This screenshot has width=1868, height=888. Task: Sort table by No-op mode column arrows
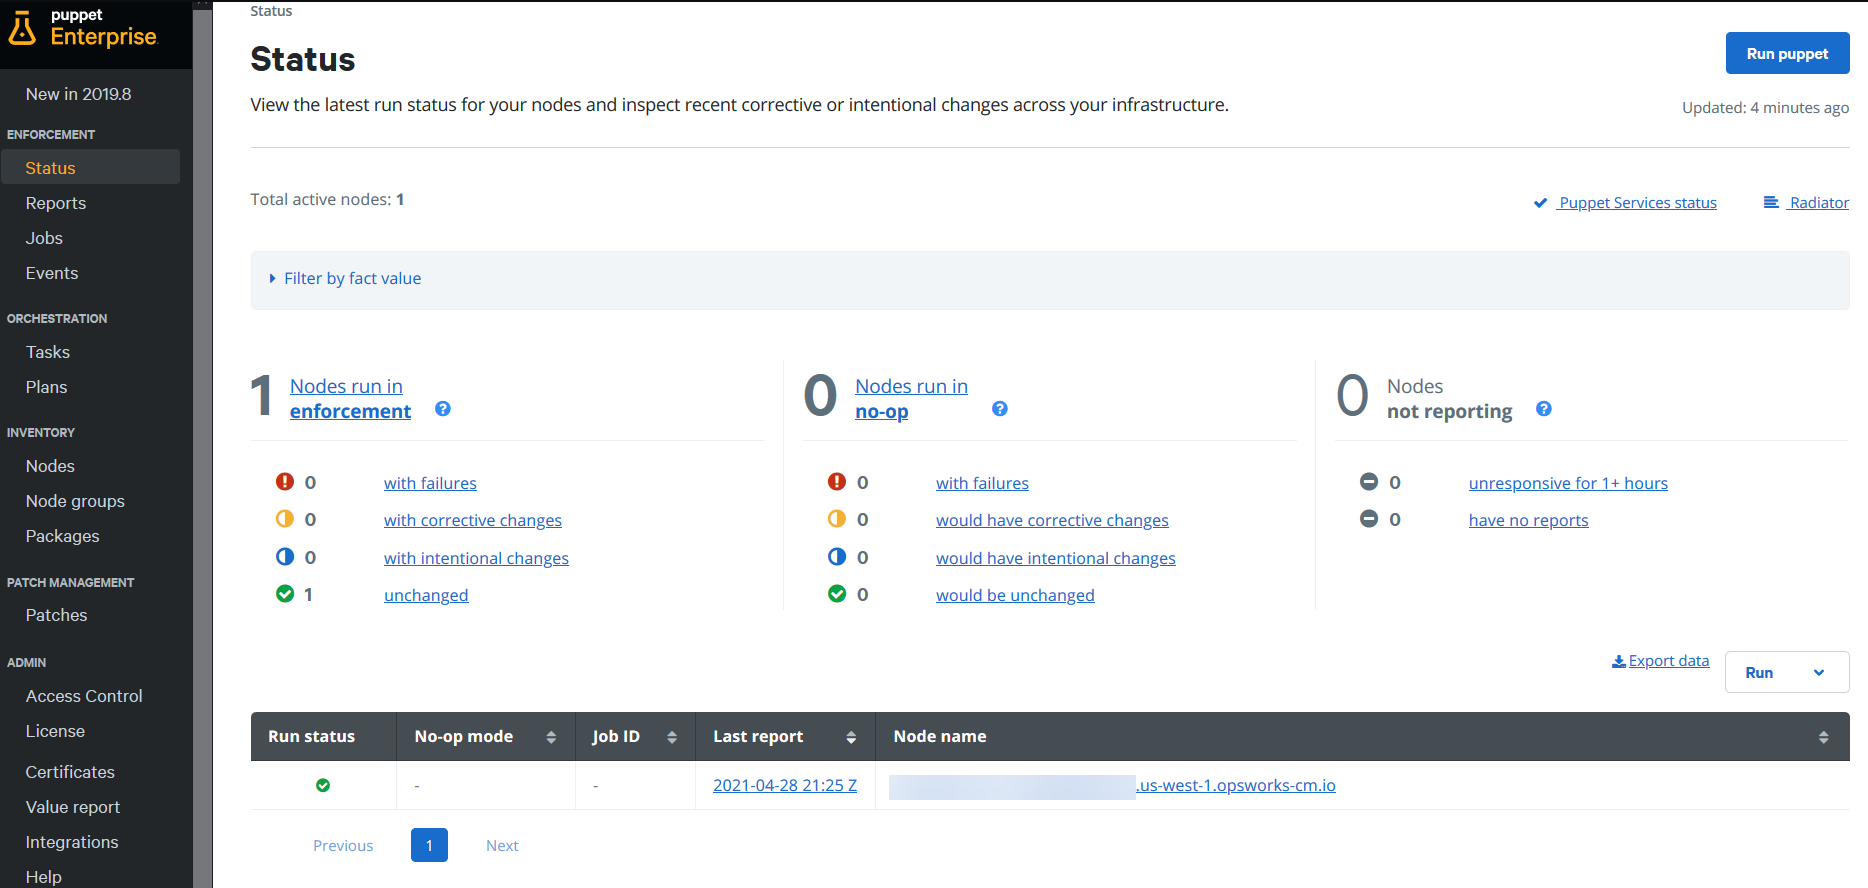click(551, 737)
